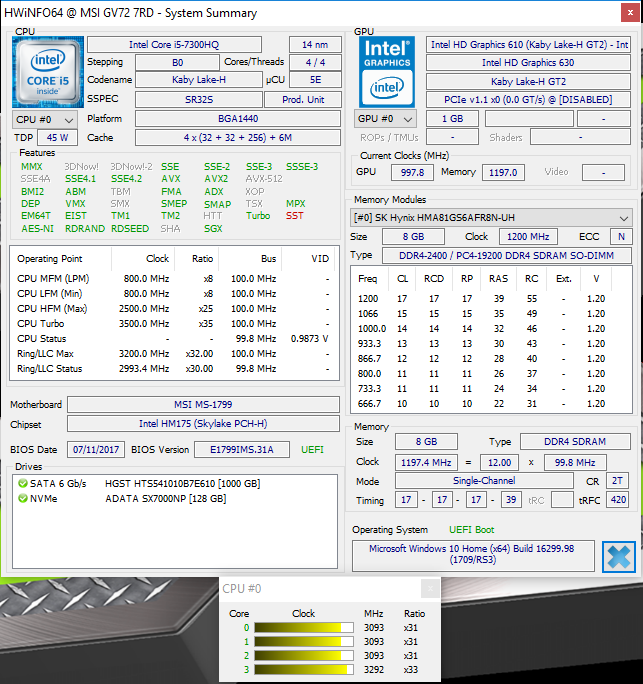Click the module Clock 1200 MHz field
Image resolution: width=643 pixels, height=684 pixels.
[x=528, y=237]
